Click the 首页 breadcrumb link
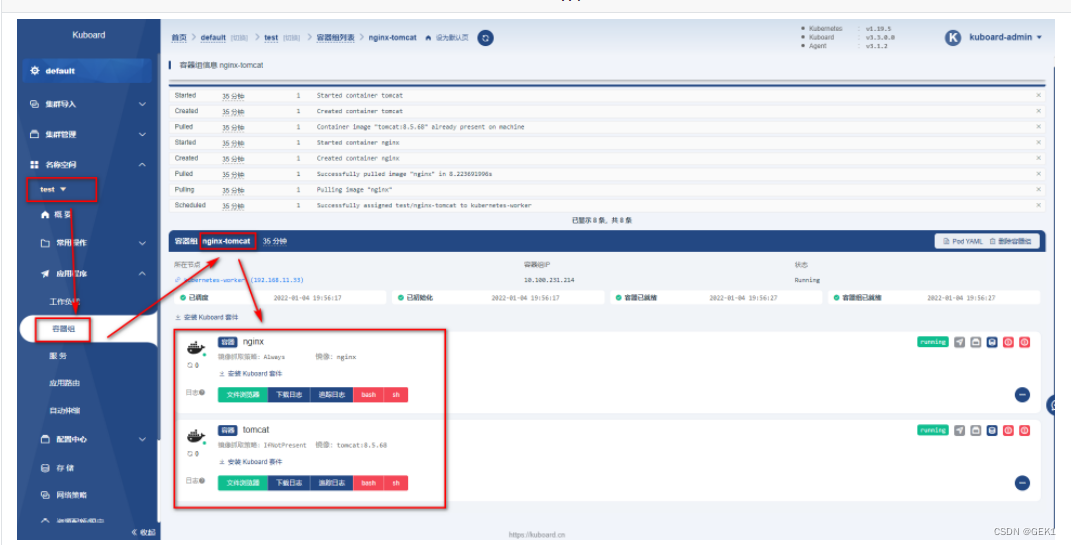 click(x=178, y=38)
